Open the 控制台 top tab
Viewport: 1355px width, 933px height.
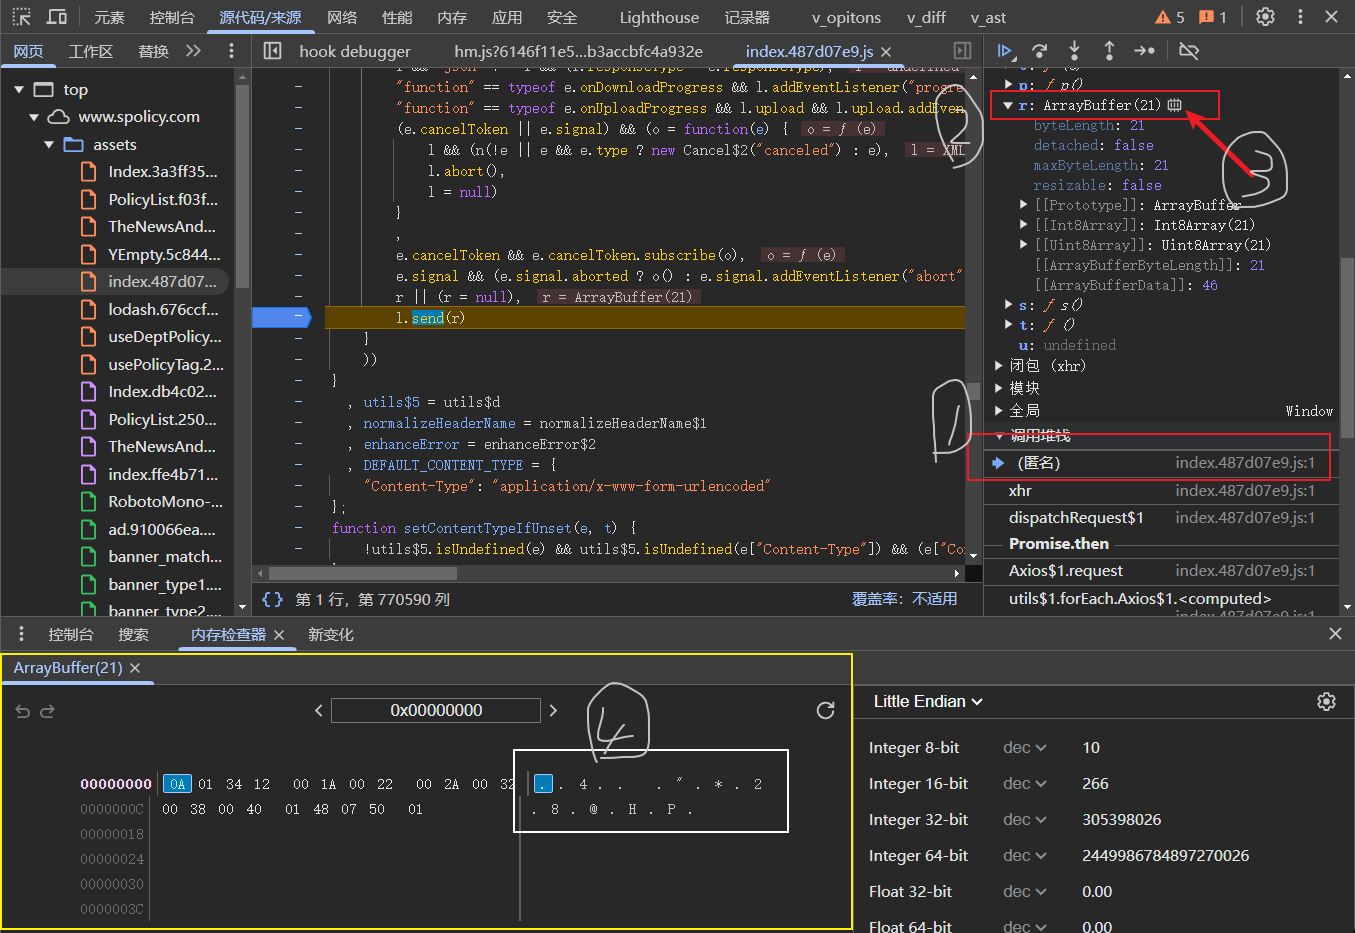(x=172, y=17)
